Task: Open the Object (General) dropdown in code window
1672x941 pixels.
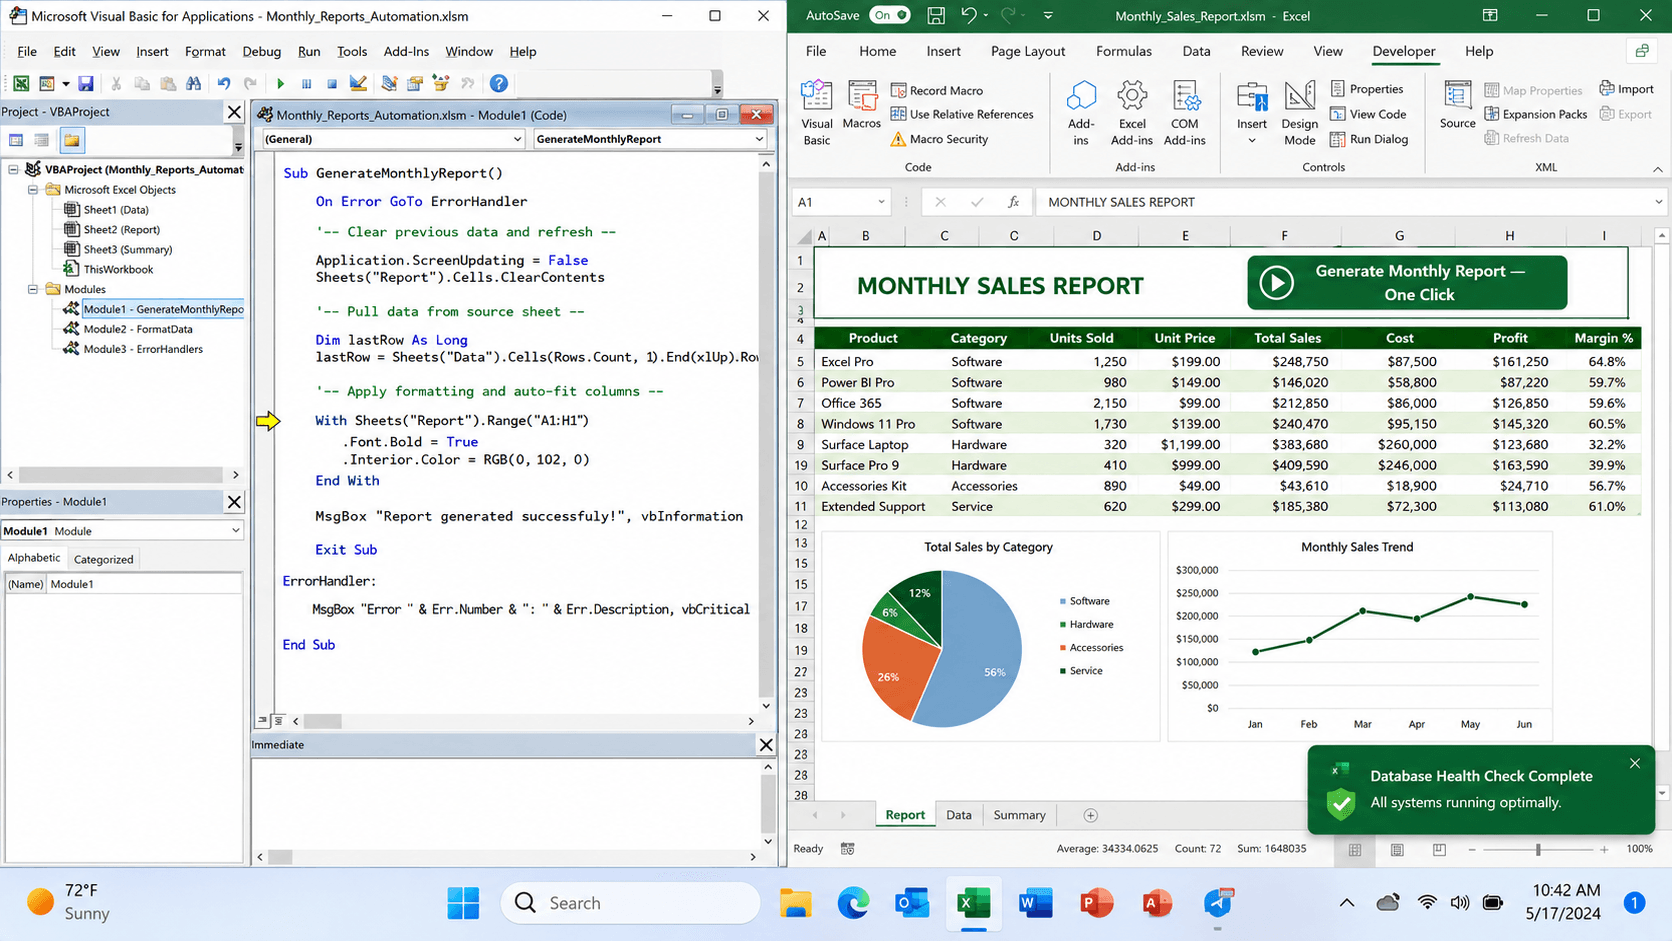Action: coord(517,139)
